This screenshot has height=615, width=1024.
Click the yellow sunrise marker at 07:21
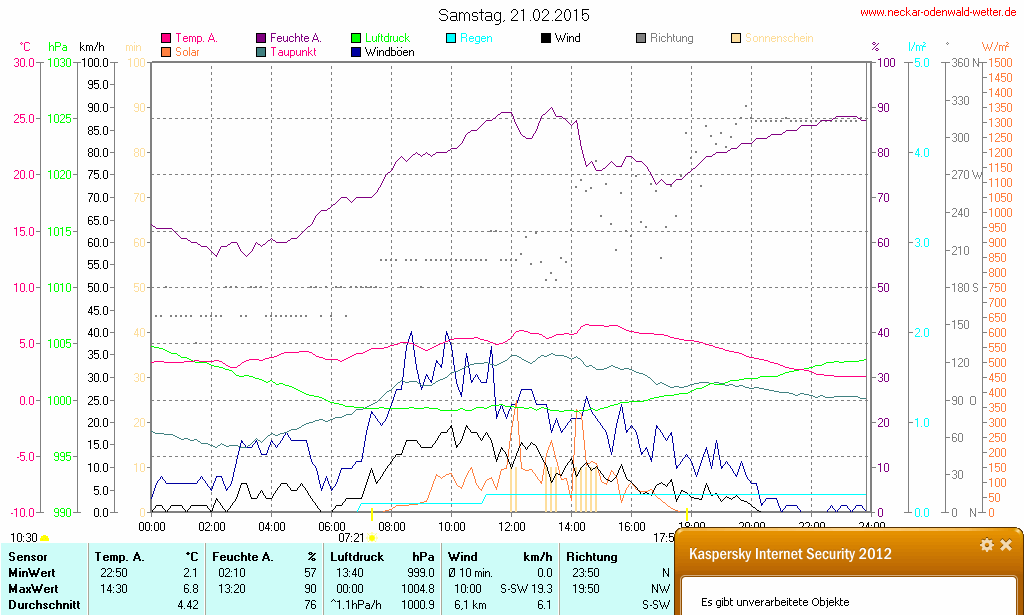372,538
